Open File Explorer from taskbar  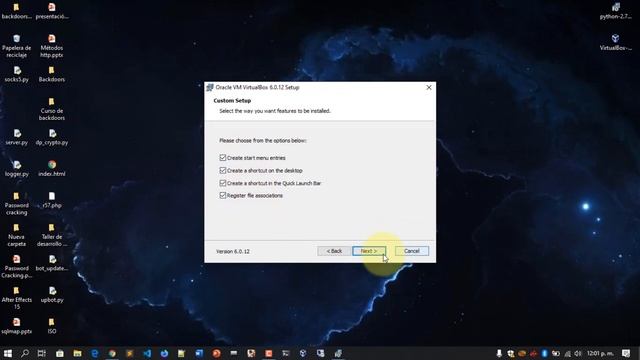(x=77, y=353)
